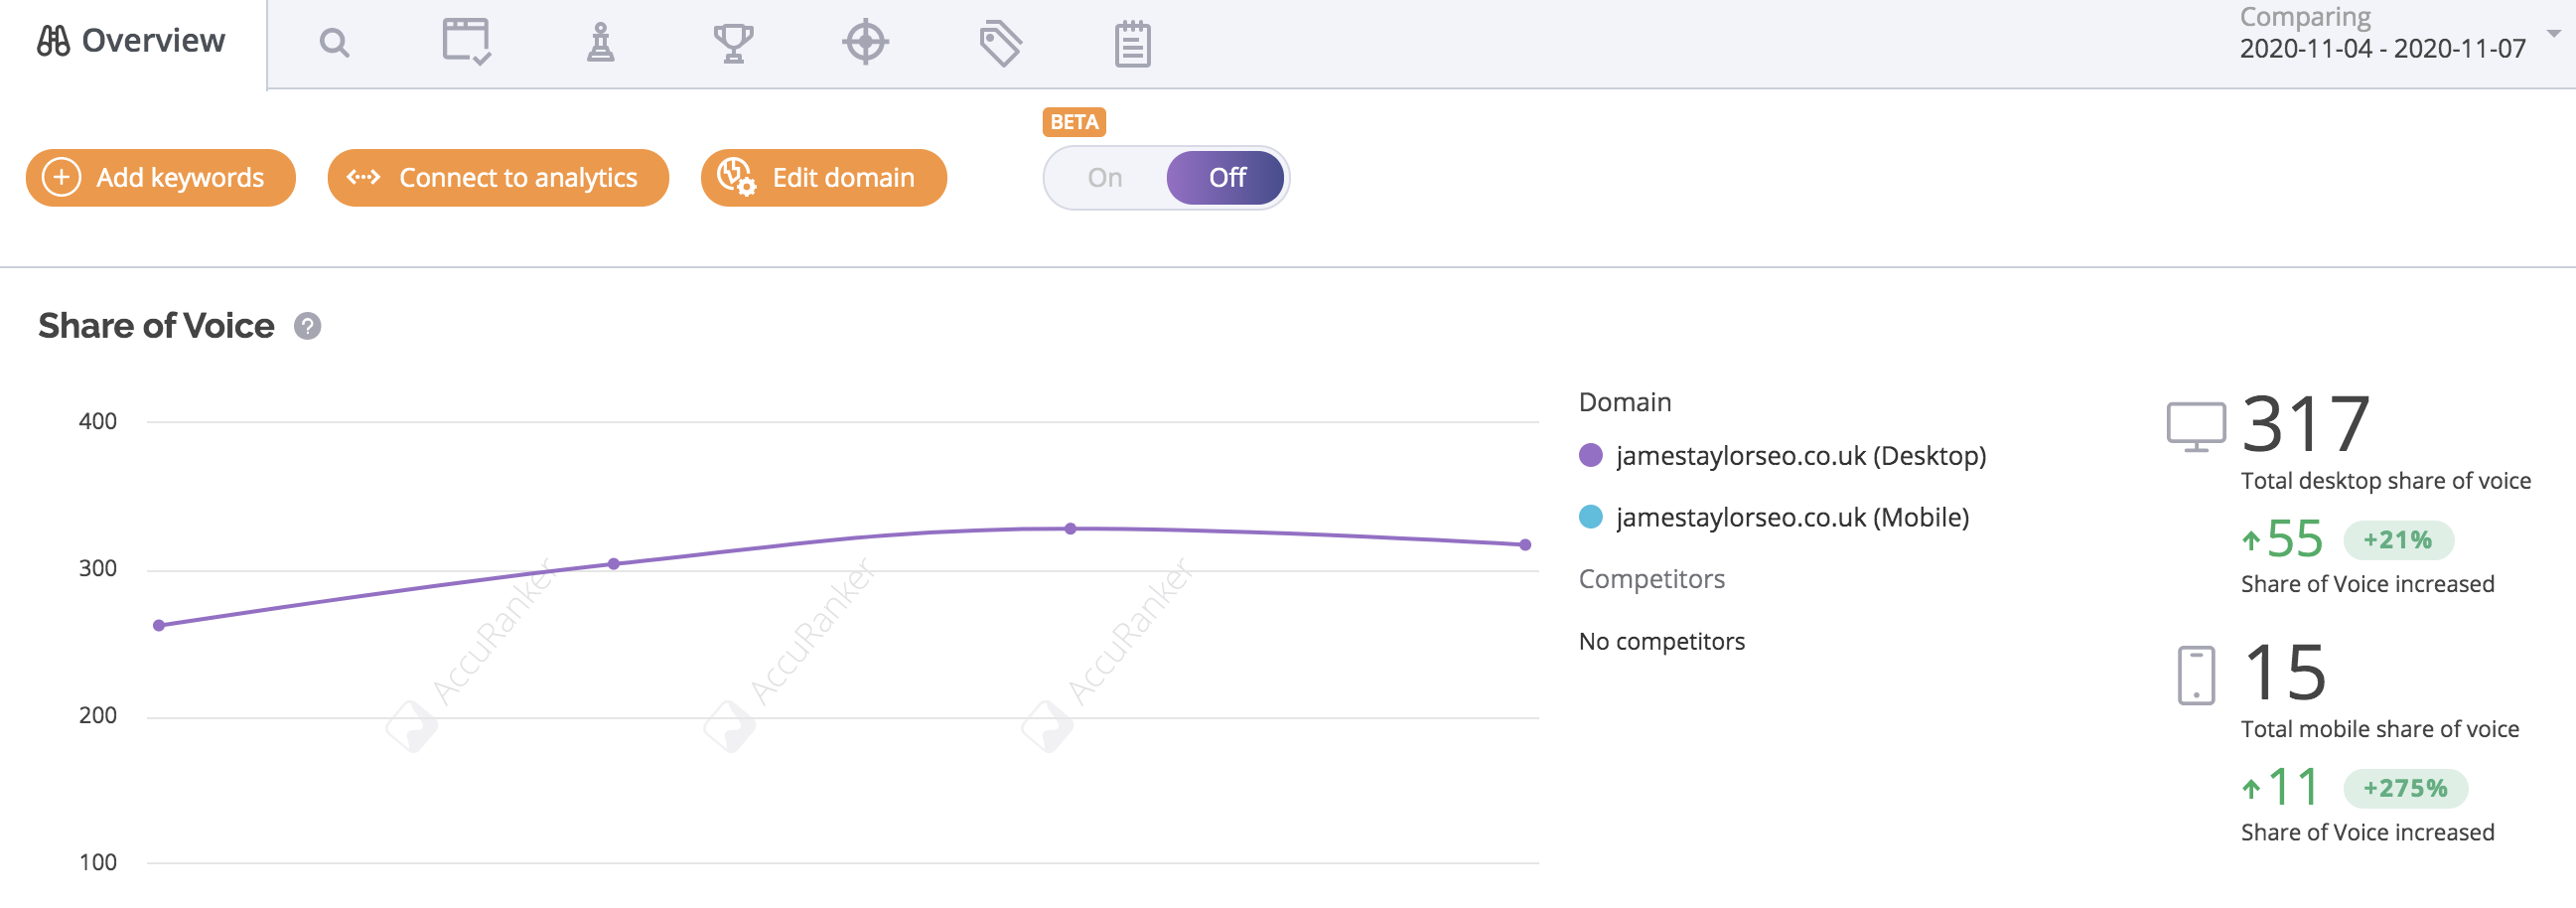Open the trophy tab

pyautogui.click(x=733, y=43)
